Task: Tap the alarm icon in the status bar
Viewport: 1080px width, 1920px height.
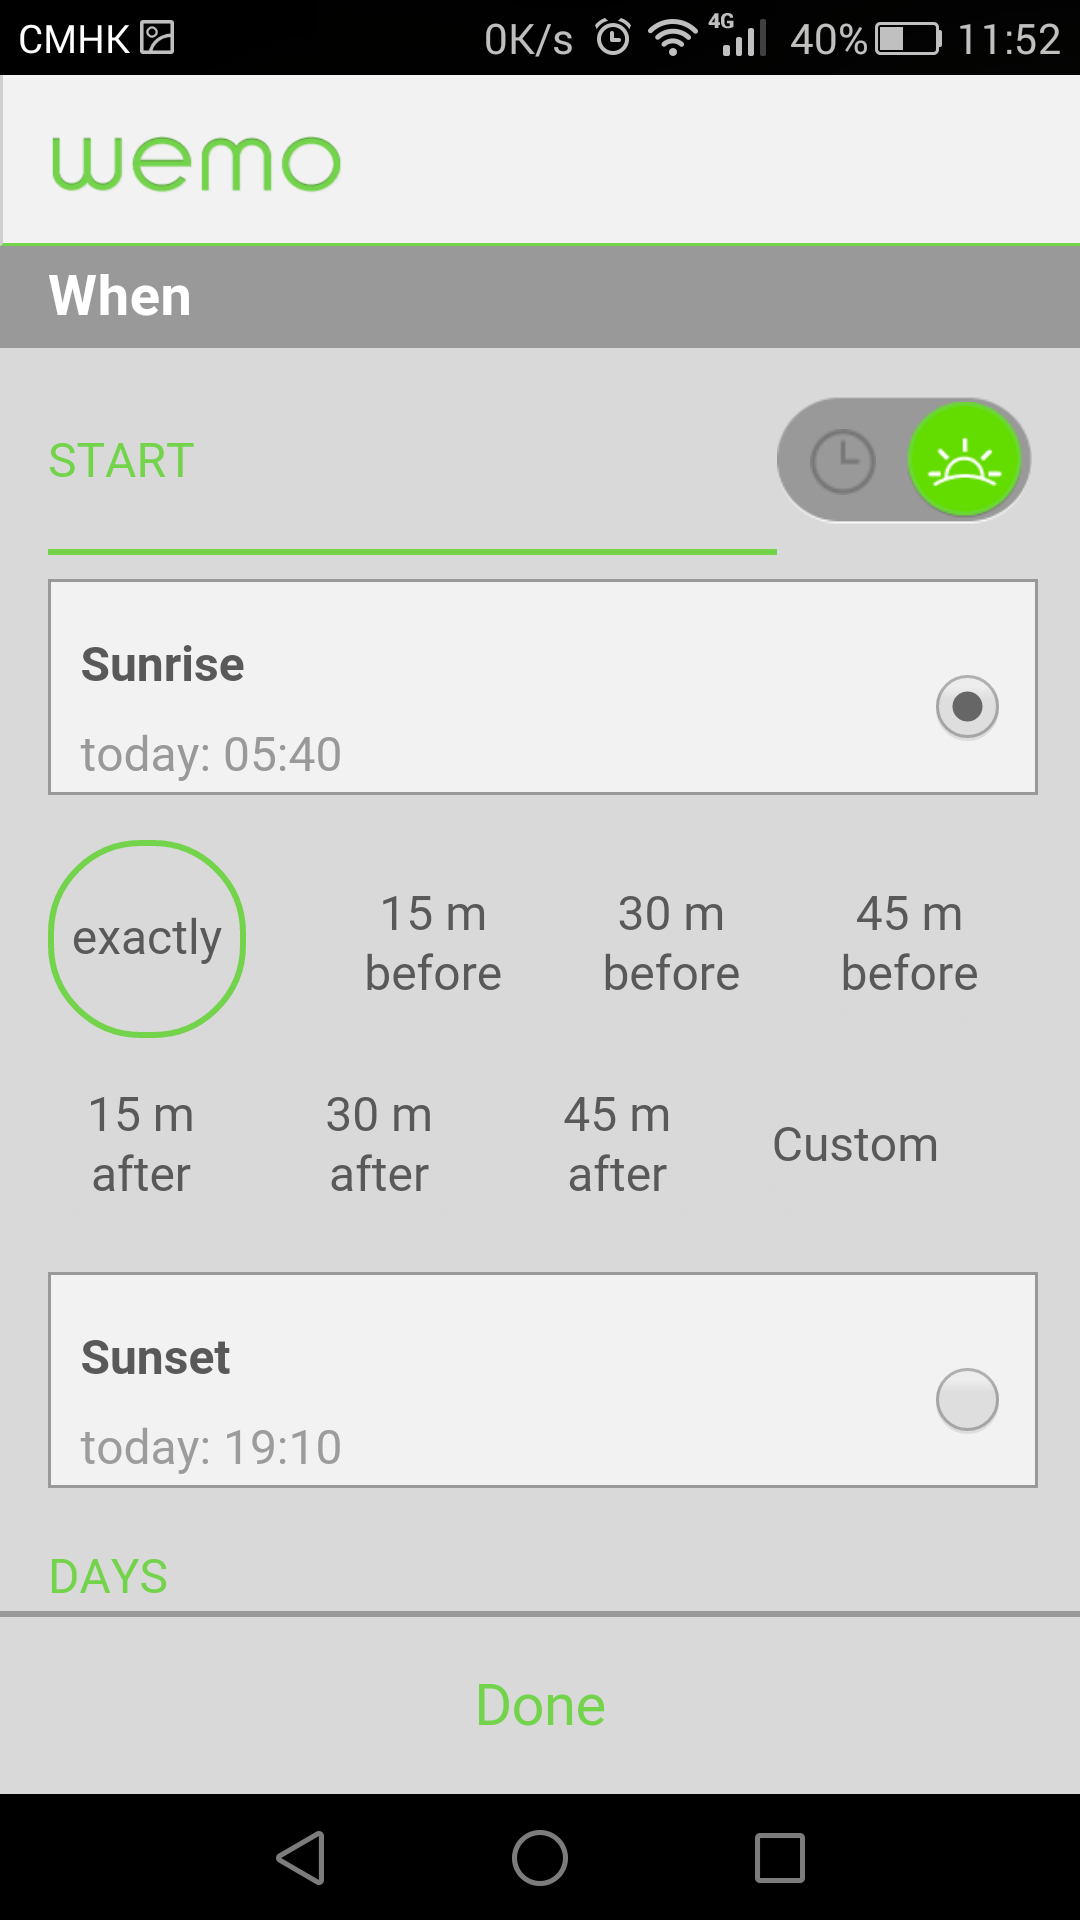Action: coord(613,38)
